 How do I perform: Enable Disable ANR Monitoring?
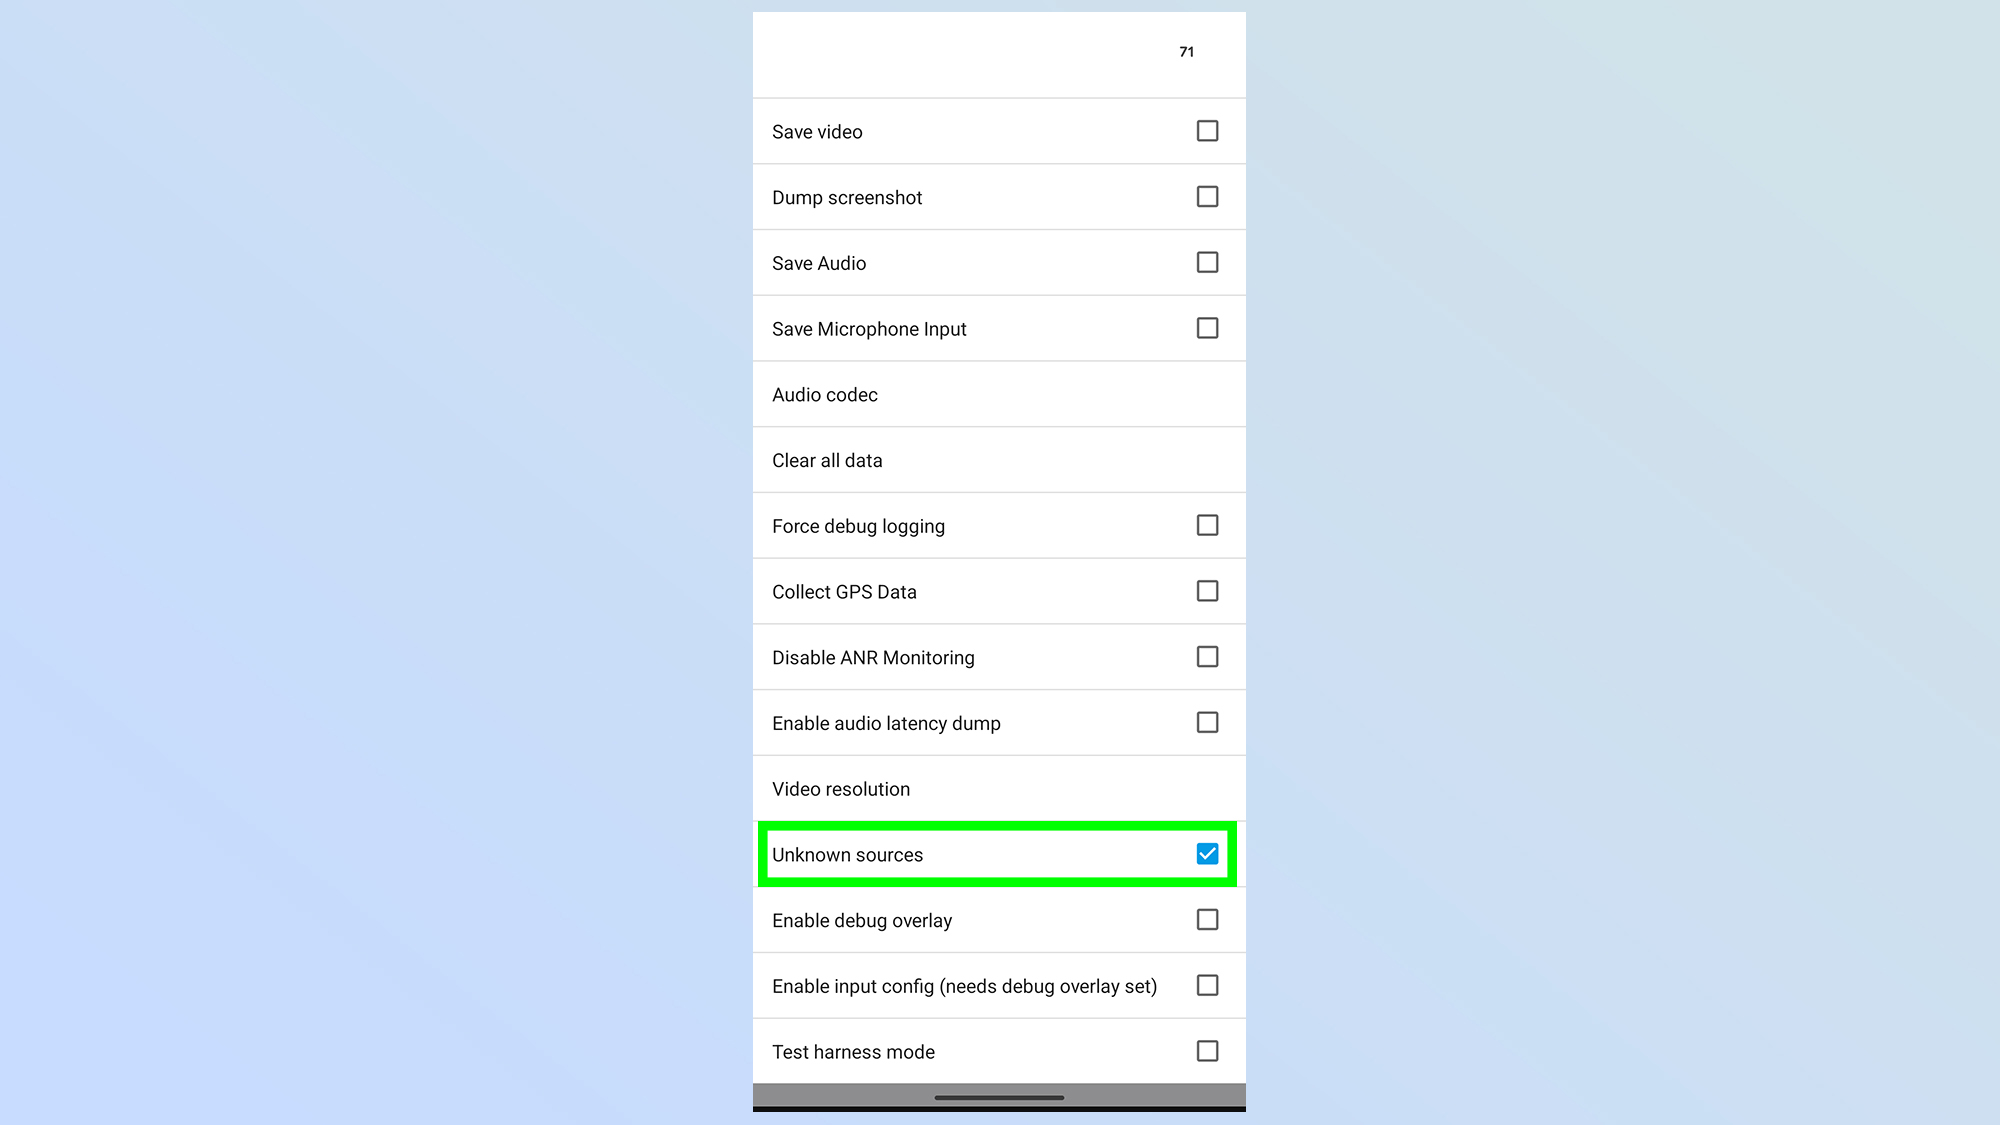click(1207, 657)
